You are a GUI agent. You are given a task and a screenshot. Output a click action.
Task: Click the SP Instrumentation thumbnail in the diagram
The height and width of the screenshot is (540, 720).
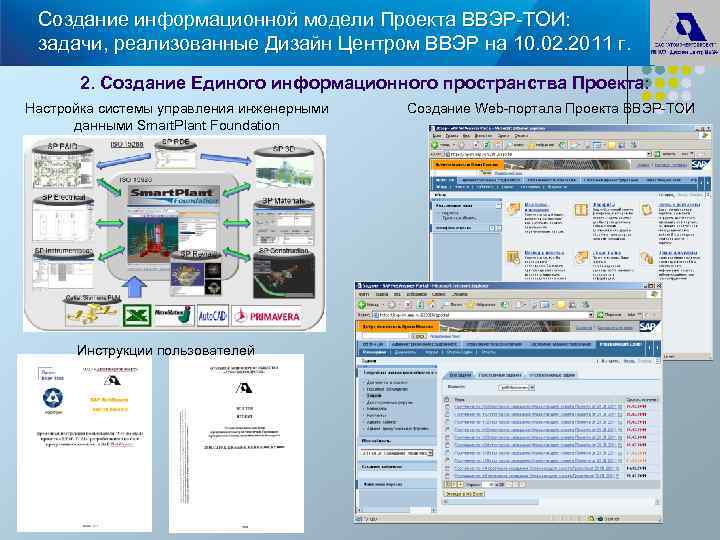(63, 269)
